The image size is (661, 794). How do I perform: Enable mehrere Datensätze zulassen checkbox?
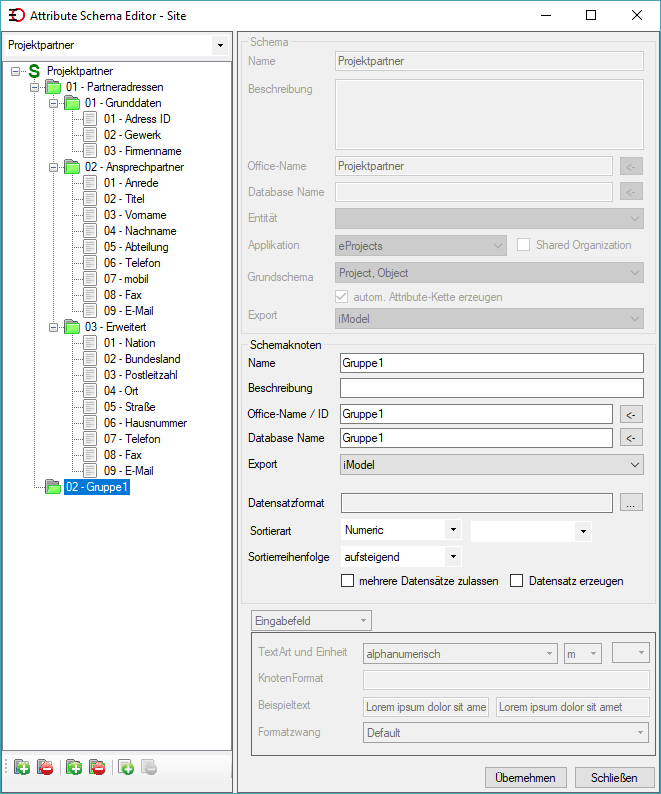point(347,580)
